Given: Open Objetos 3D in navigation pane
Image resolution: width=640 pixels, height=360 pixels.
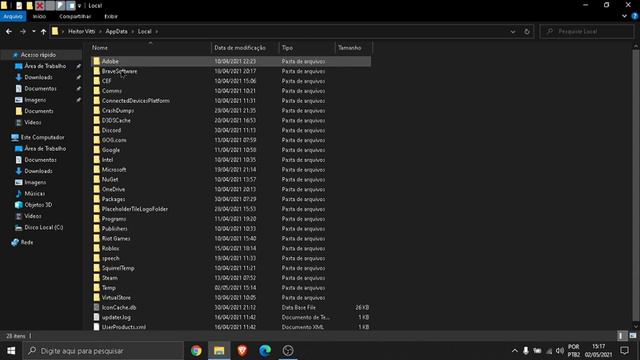Looking at the screenshot, I should 38,205.
